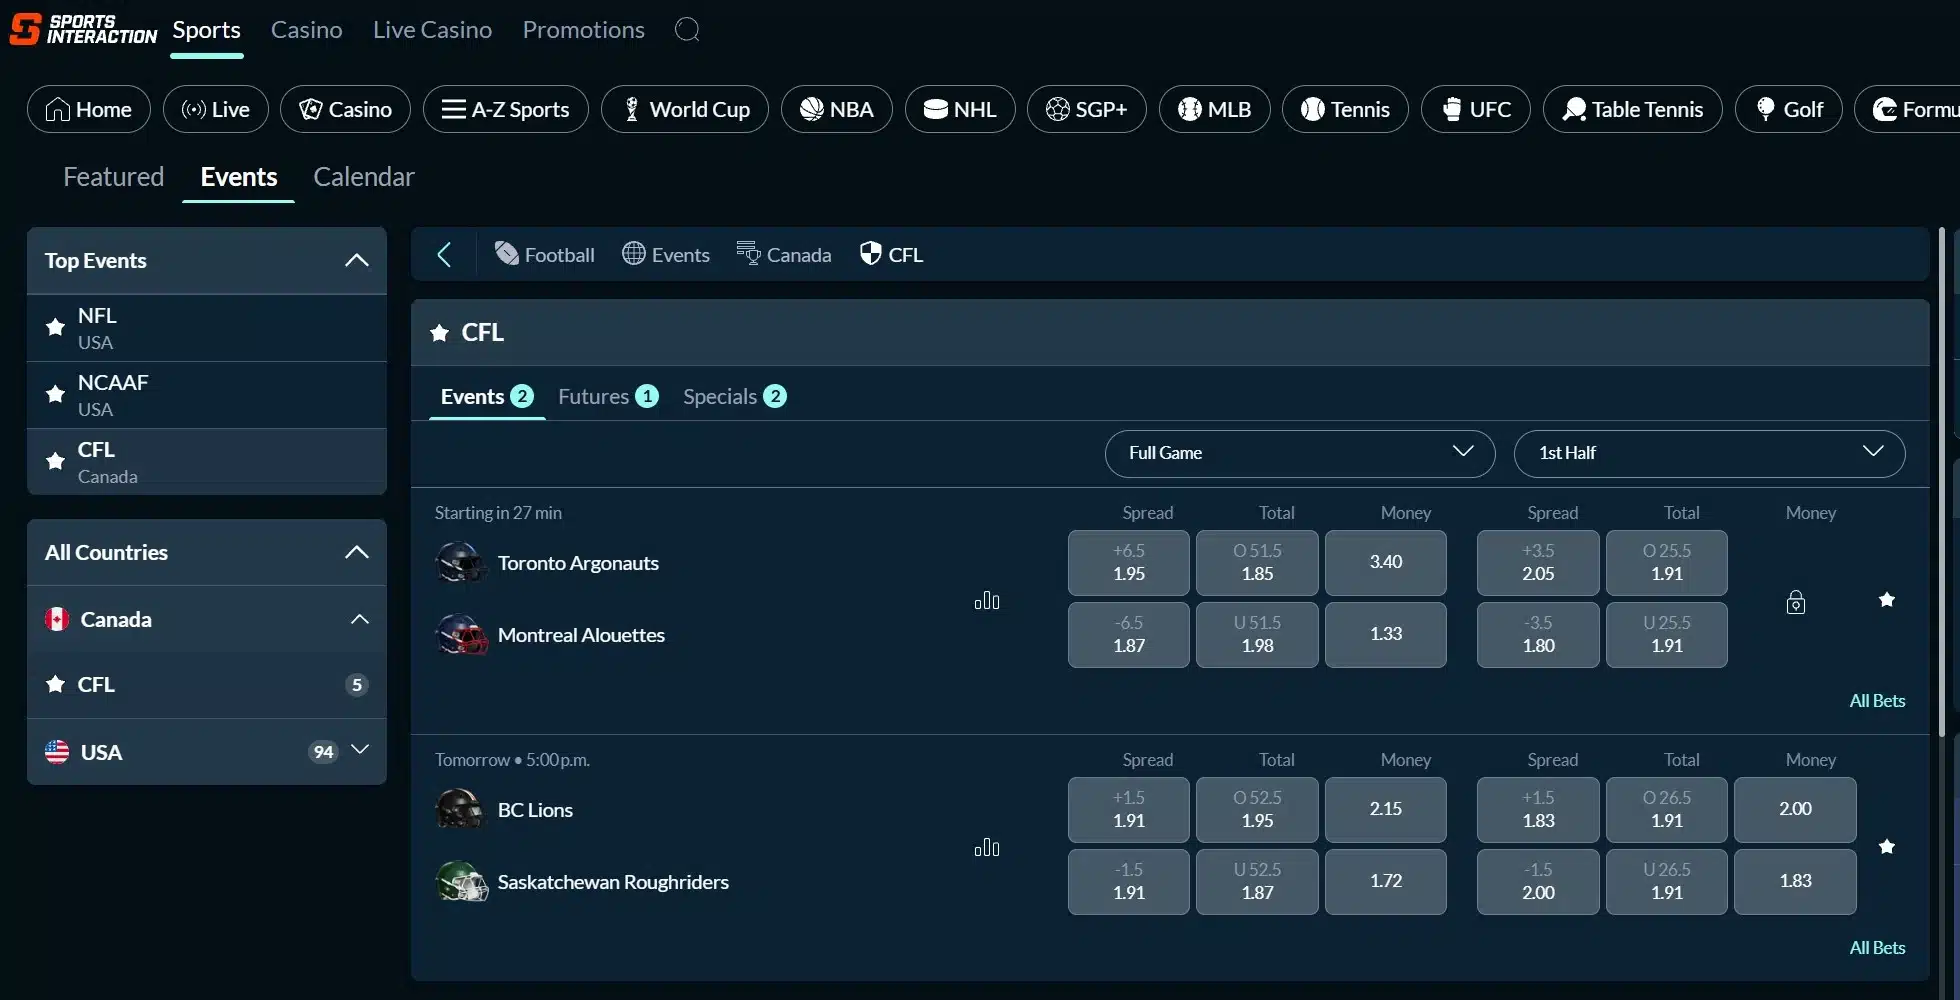Bet BC Lions 1st Half money 2.00
Viewport: 1960px width, 1000px height.
pos(1795,810)
